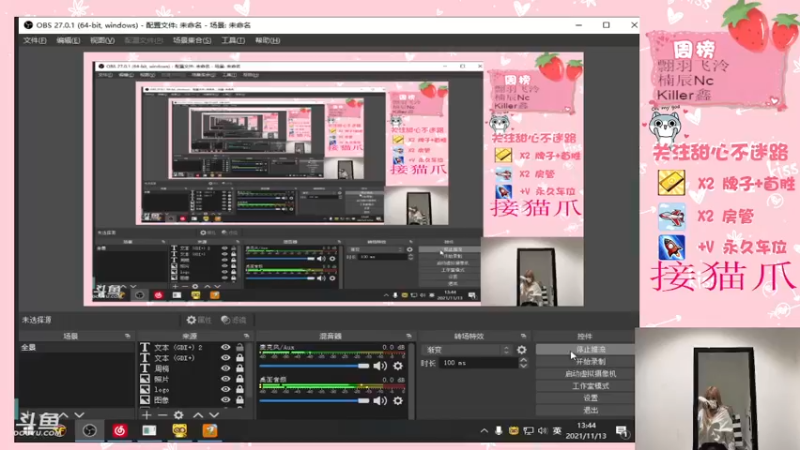
Task: Open 麦克风/Aux audio settings gear
Action: [398, 366]
